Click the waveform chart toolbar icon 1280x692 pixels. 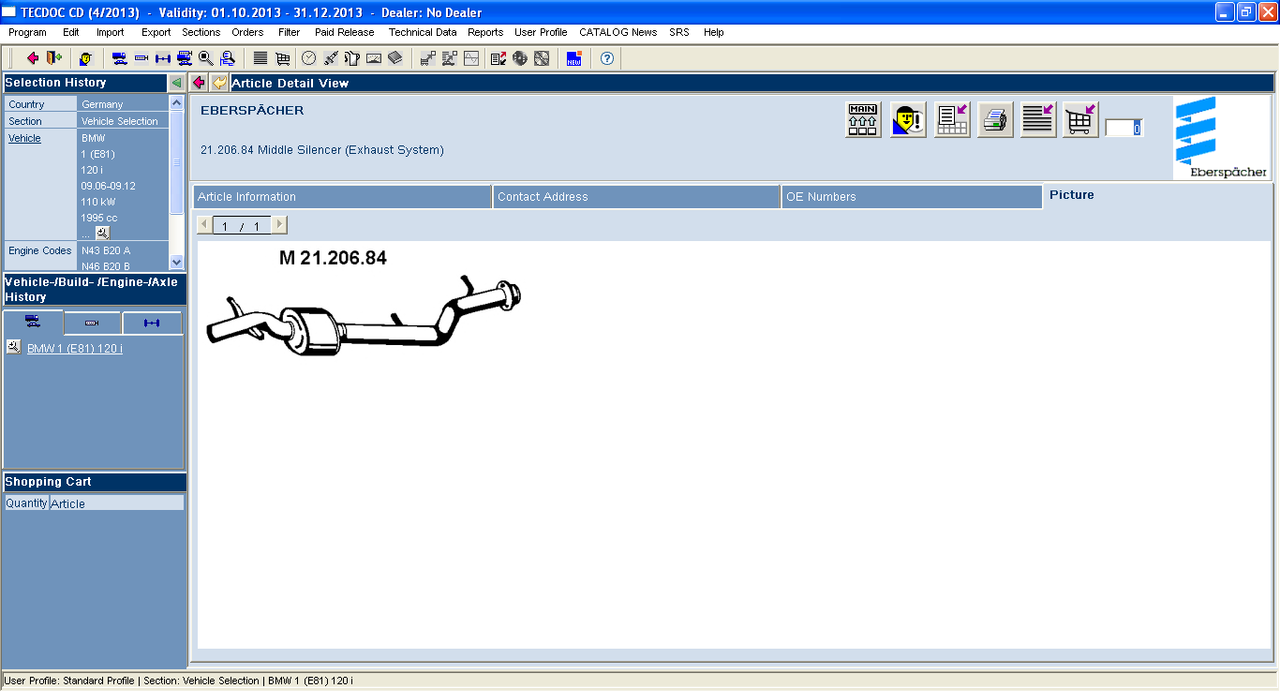point(471,58)
